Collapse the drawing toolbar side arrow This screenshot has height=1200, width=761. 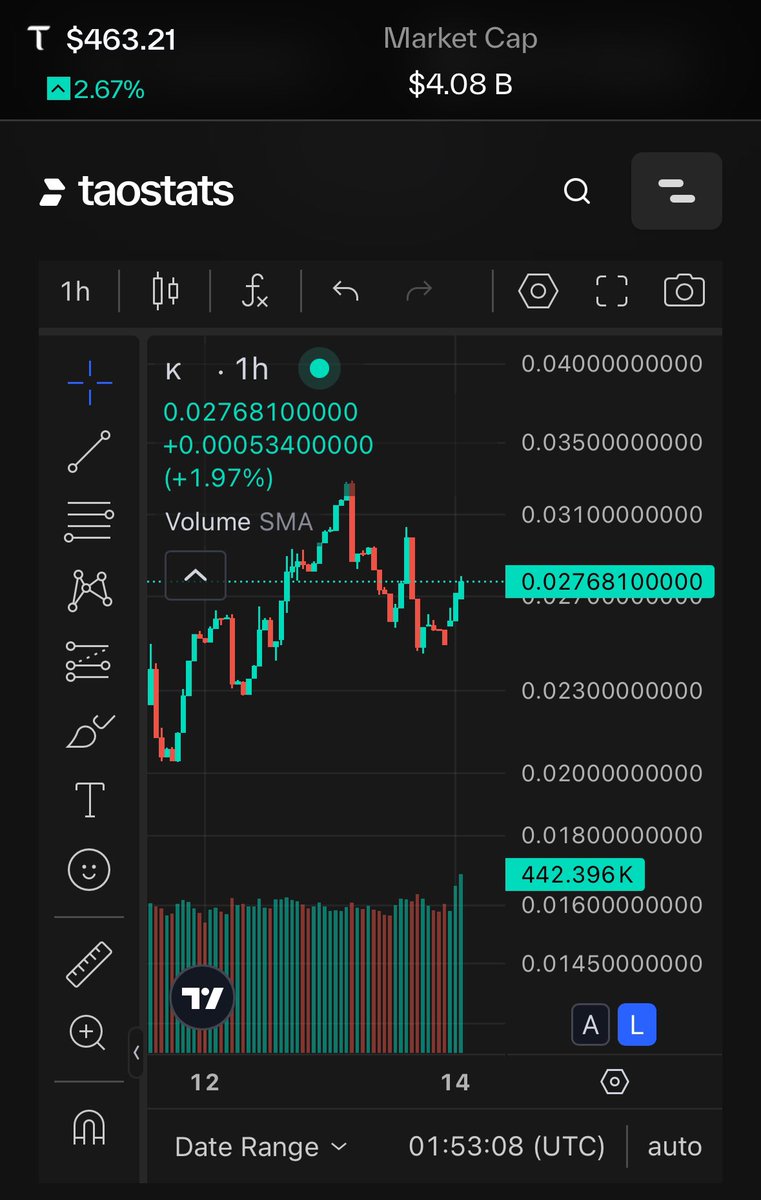(x=137, y=1052)
